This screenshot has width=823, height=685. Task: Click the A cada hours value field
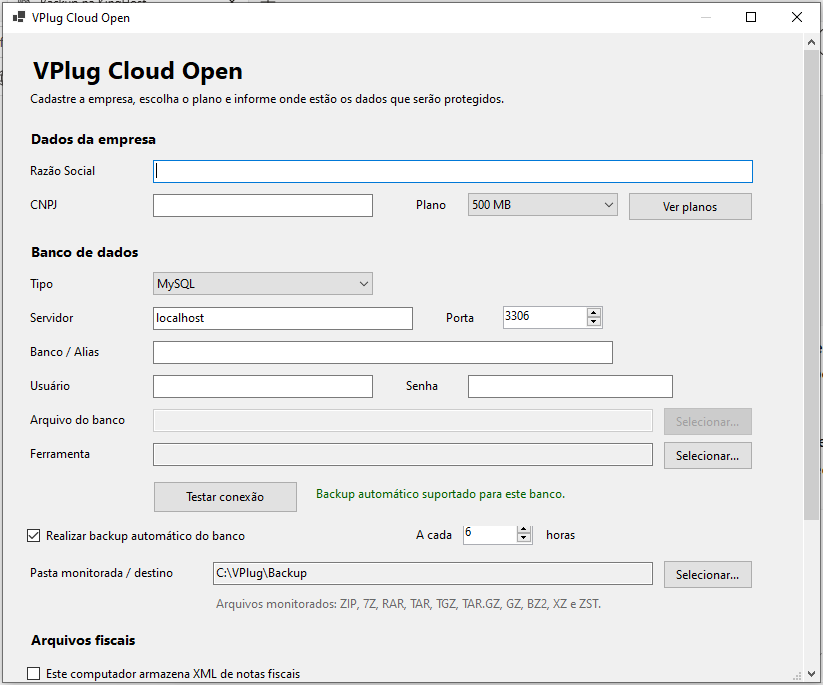coord(489,534)
